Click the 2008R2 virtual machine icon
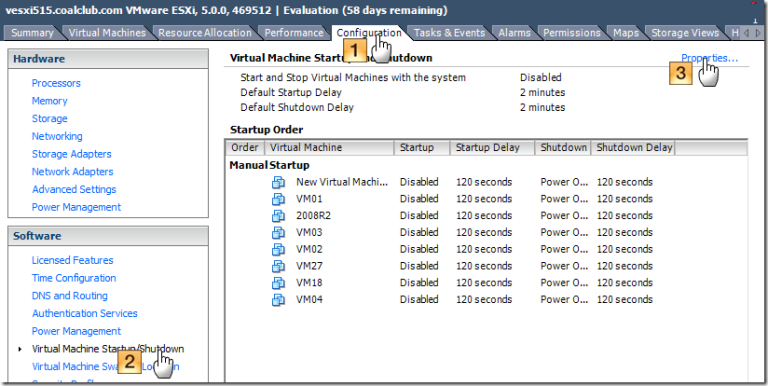The image size is (768, 386). point(278,216)
